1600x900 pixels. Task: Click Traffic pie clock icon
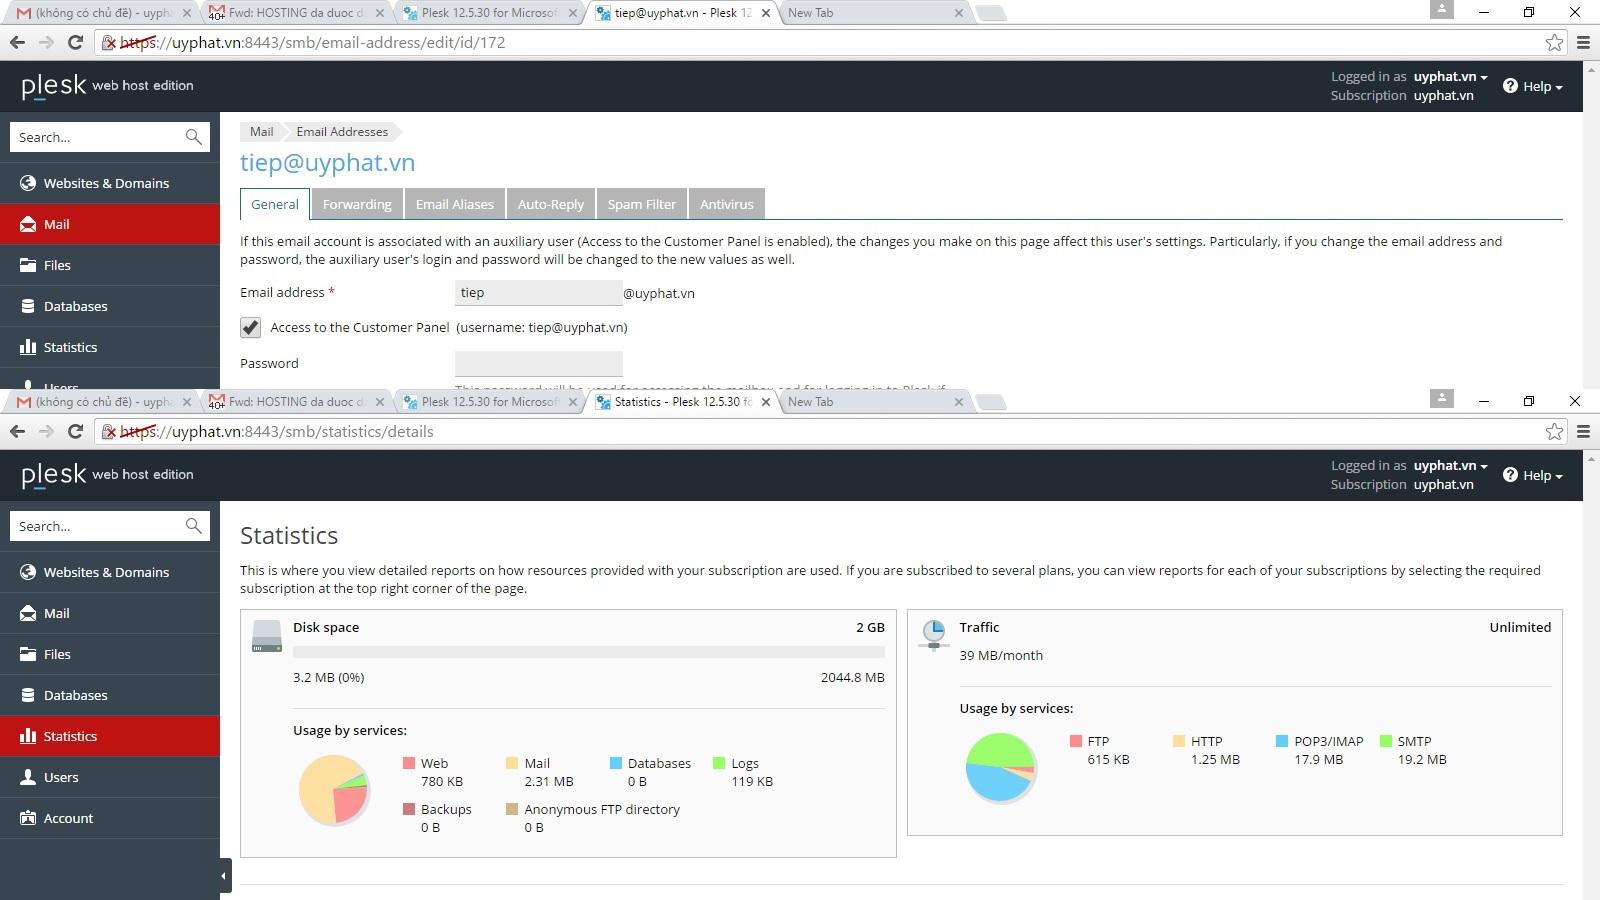click(x=933, y=634)
